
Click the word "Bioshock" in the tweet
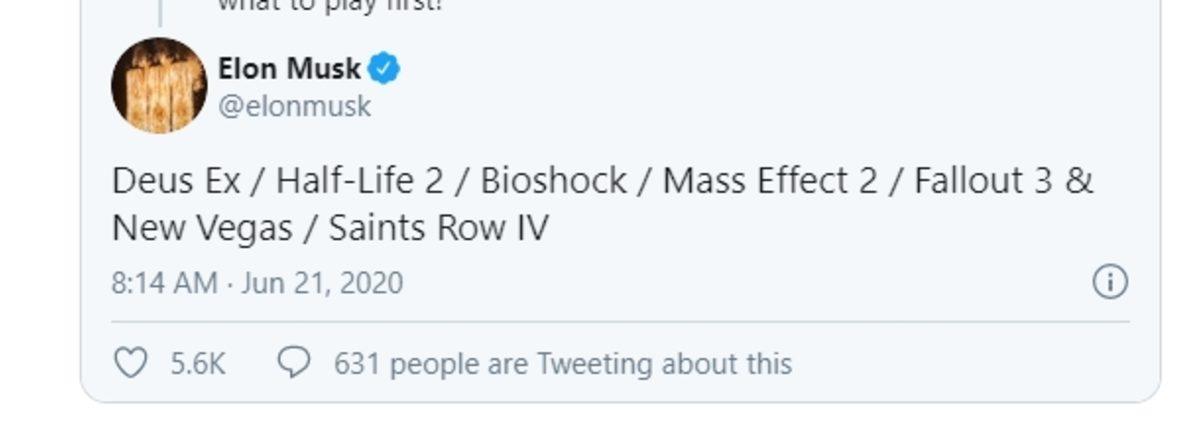click(554, 181)
